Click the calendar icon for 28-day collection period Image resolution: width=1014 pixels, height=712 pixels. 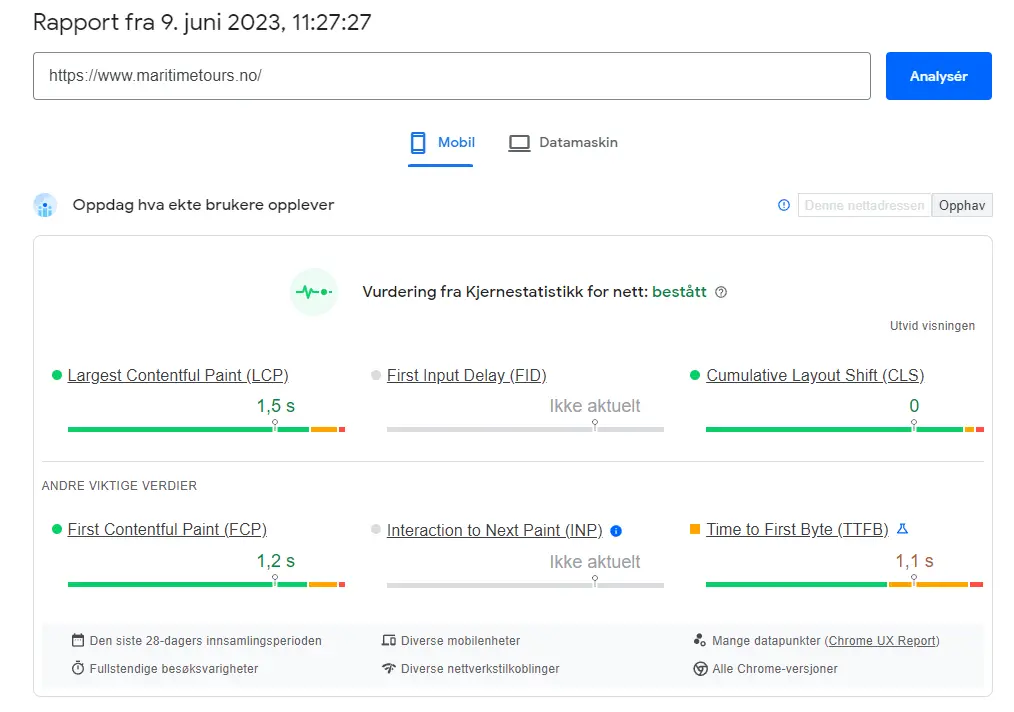[78, 640]
